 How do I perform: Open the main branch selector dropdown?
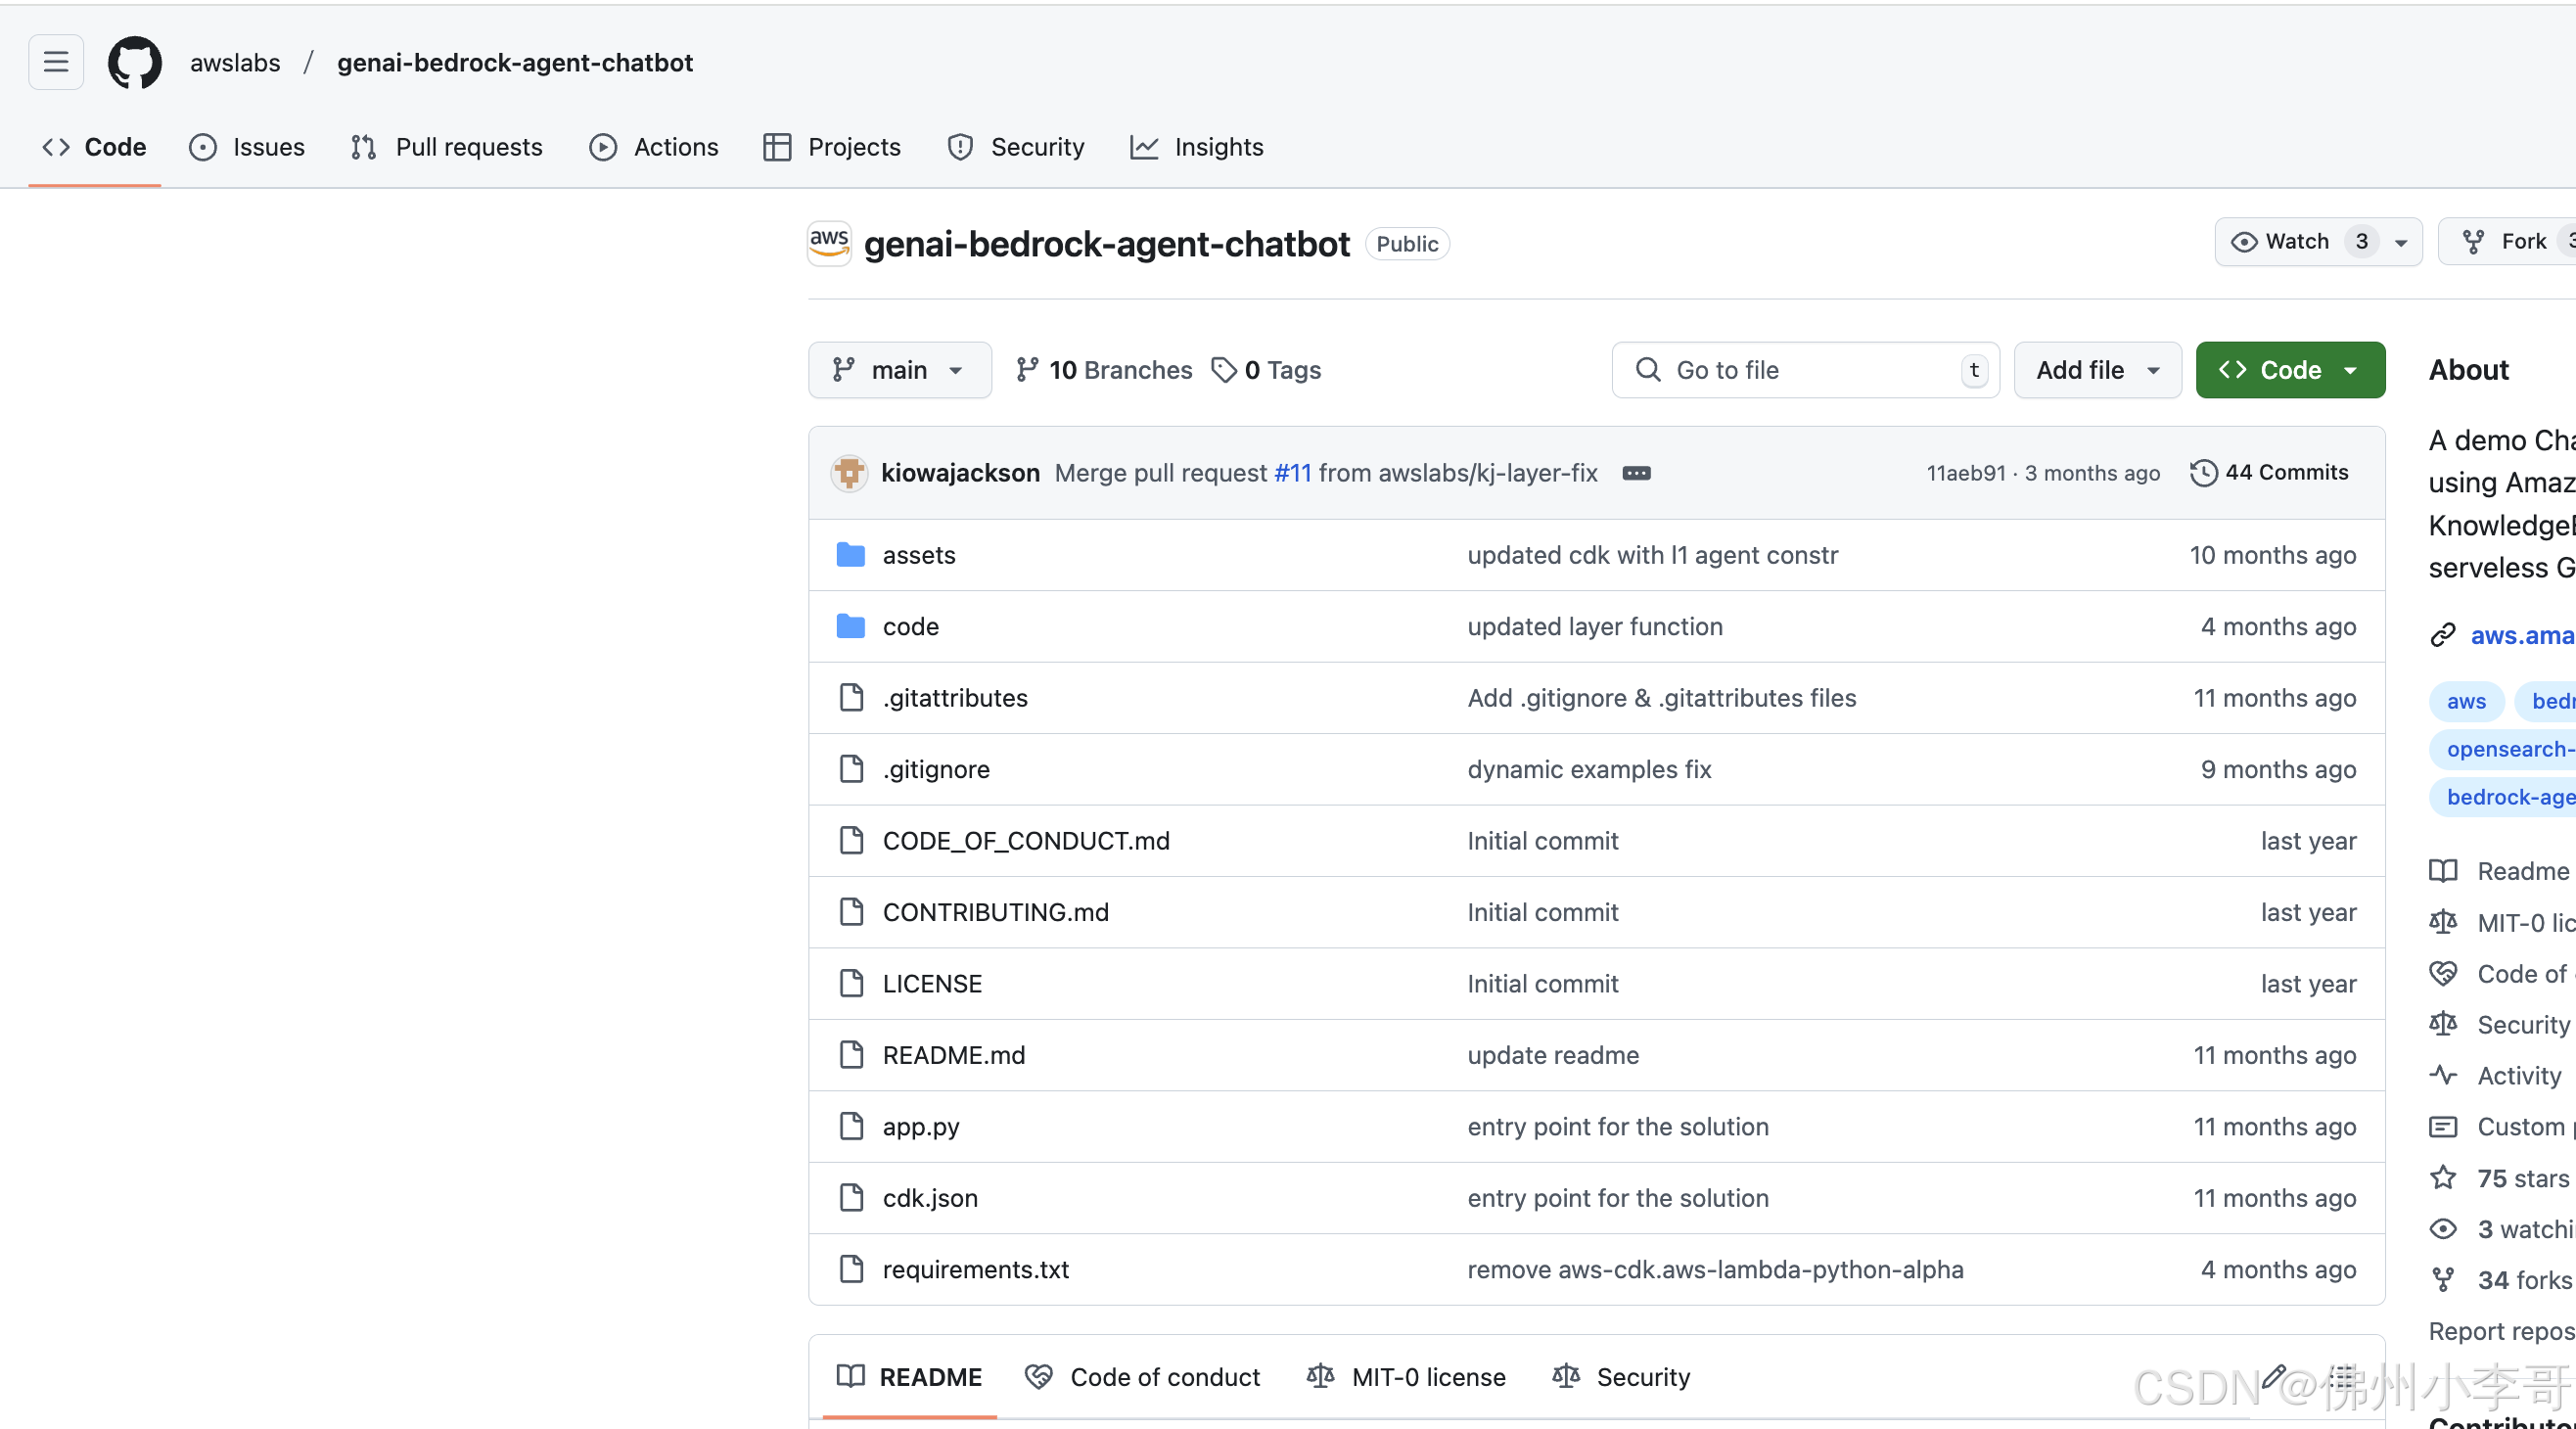tap(899, 370)
